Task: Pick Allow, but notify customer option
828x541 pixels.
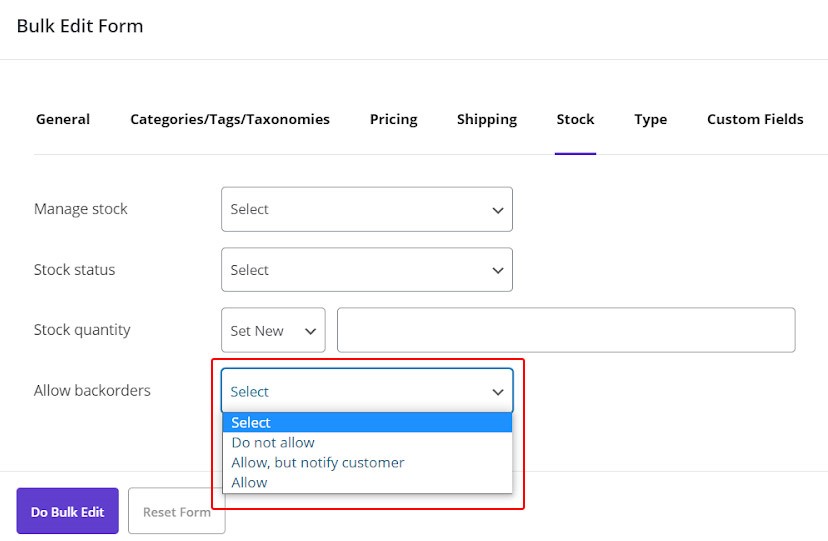Action: (x=318, y=463)
